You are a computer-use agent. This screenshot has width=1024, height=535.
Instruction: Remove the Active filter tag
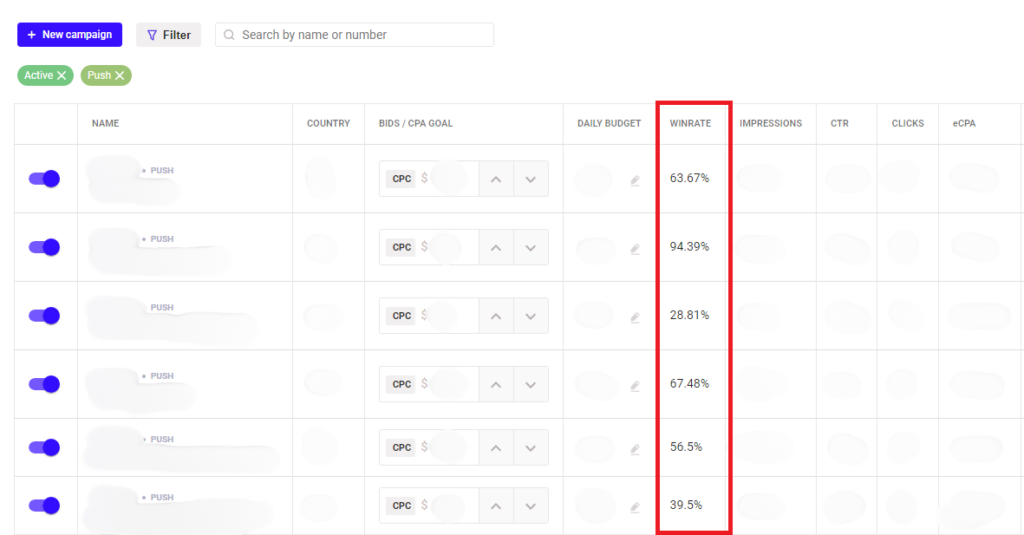(62, 76)
